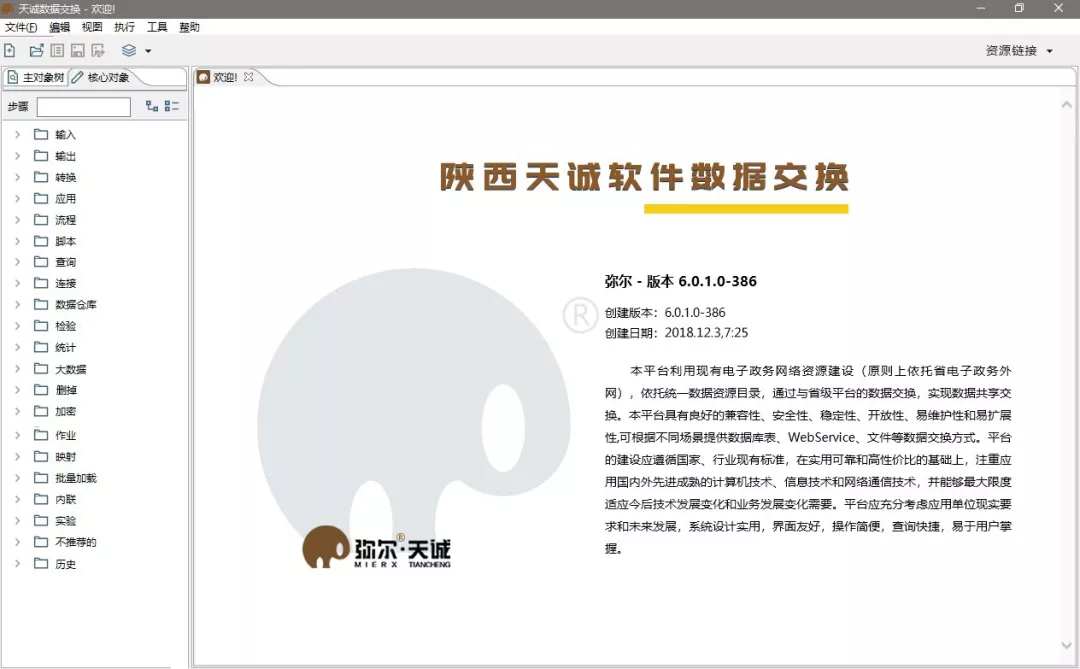Screen dimensions: 1080x669
Task: Click the 弥尔 - 版本 6.0.1.0-386 title text
Action: (x=681, y=281)
